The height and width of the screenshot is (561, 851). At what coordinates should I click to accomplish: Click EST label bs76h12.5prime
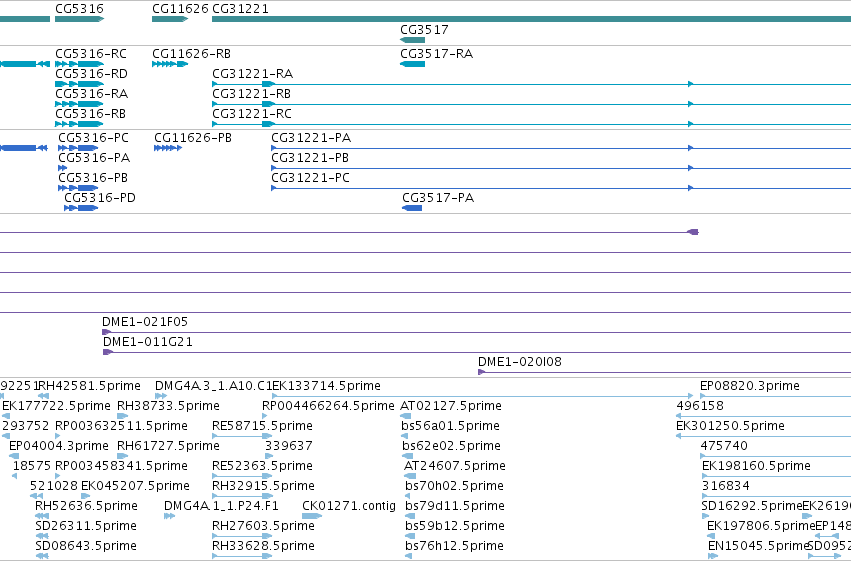[x=454, y=546]
